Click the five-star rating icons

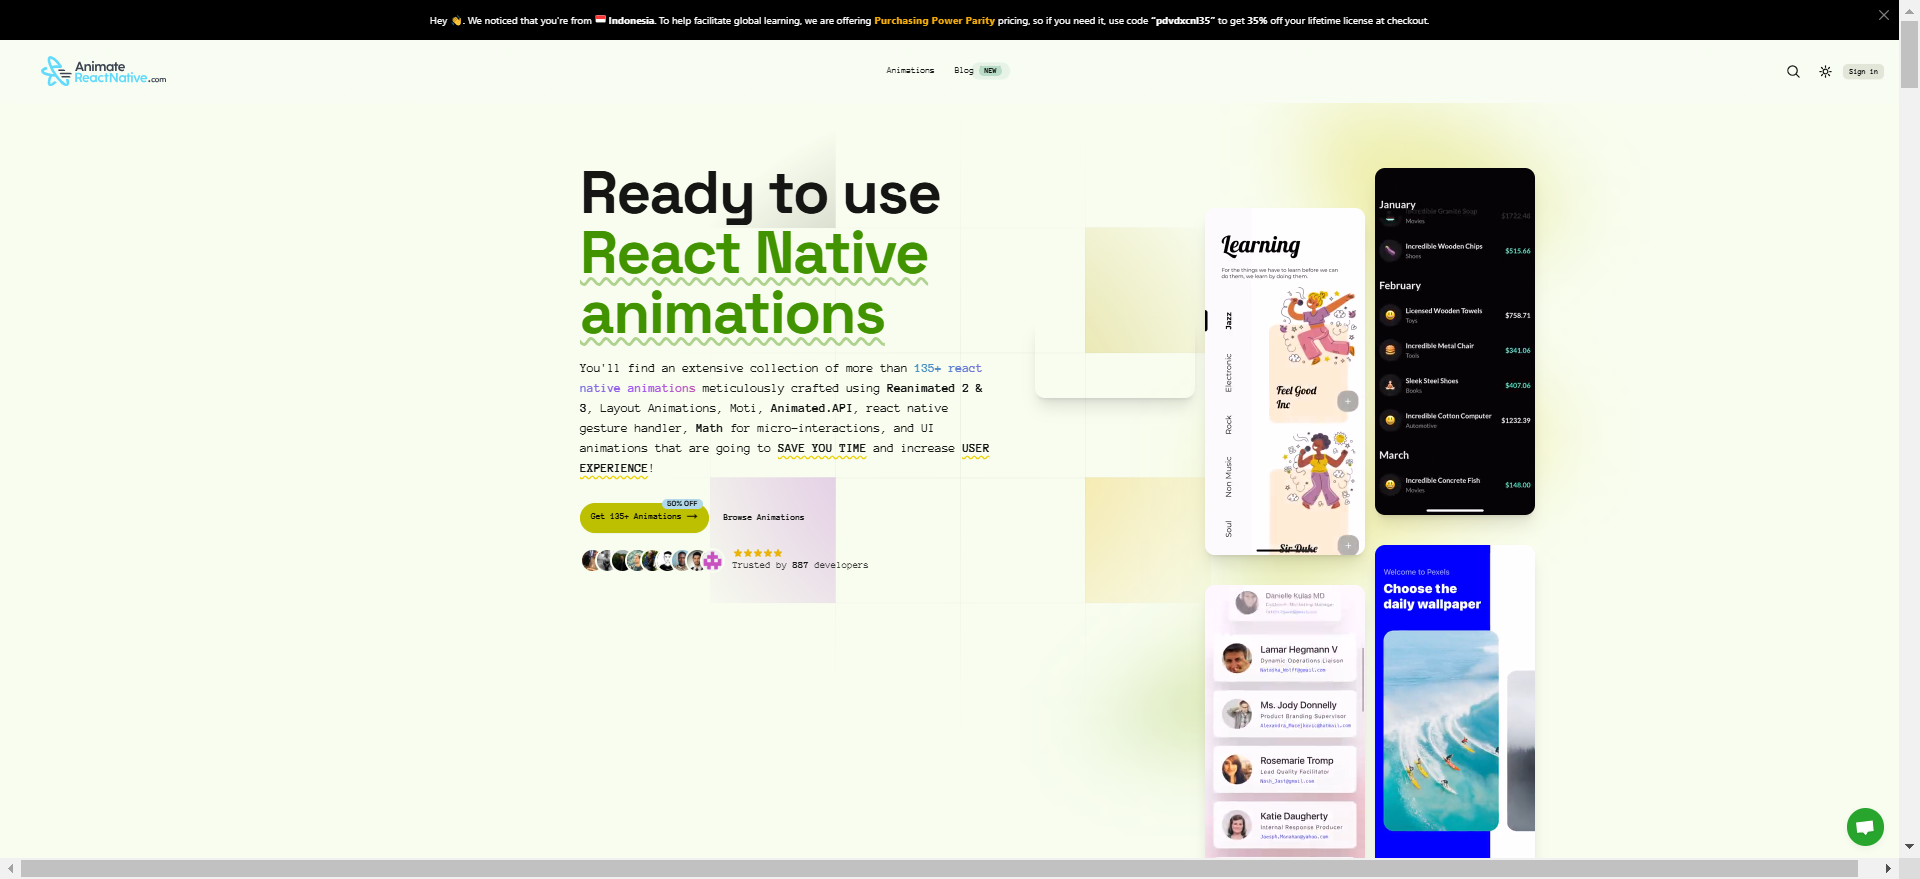(757, 553)
